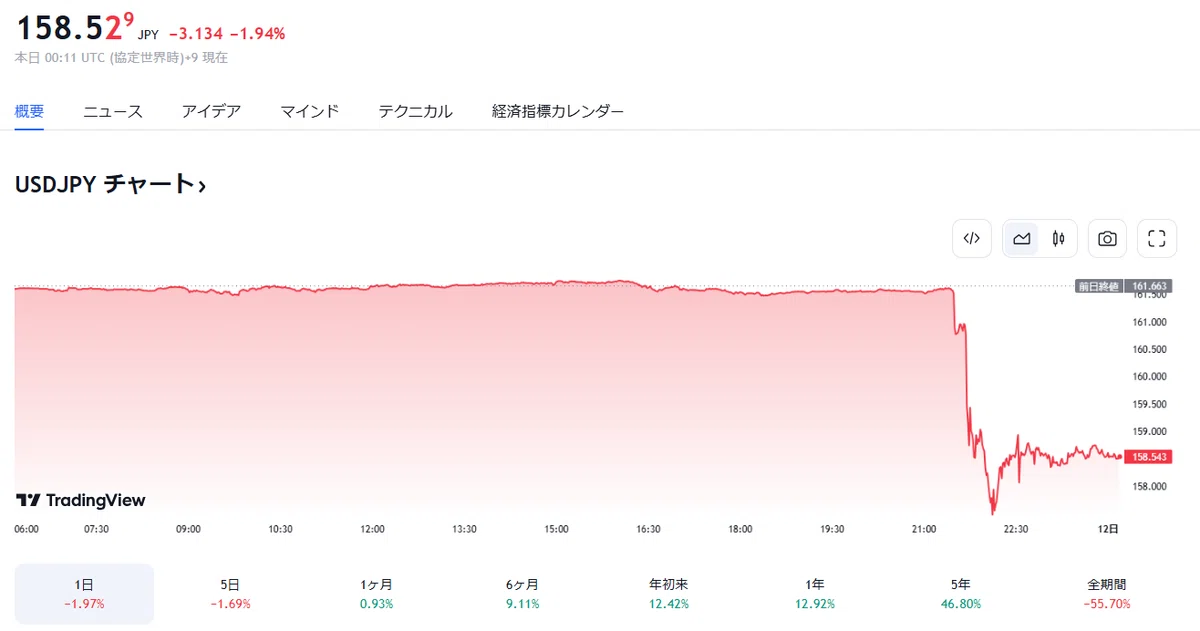Select the 年初来 range

669,594
